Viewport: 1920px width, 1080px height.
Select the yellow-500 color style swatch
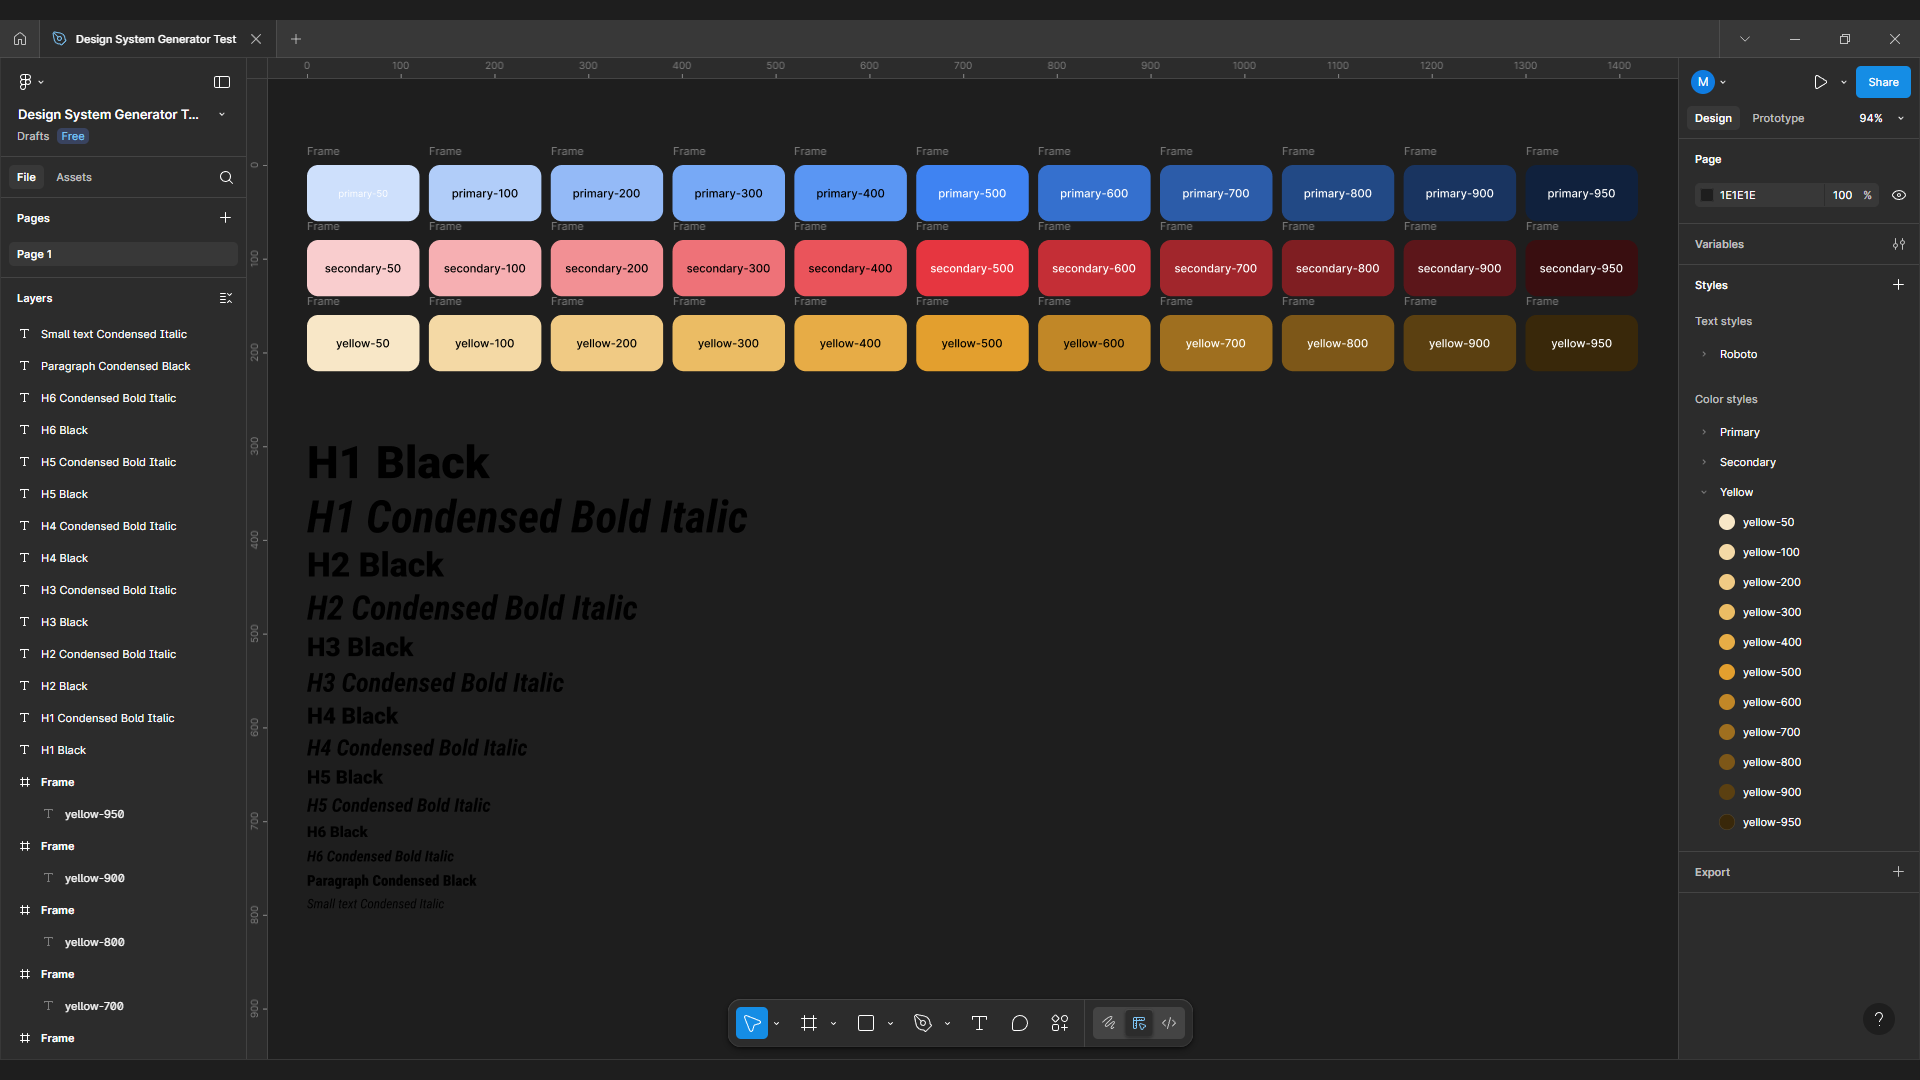pos(1726,672)
